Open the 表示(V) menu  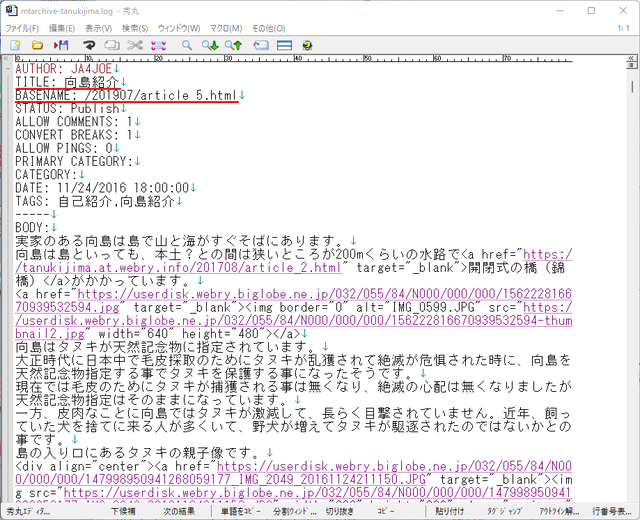coord(98,29)
